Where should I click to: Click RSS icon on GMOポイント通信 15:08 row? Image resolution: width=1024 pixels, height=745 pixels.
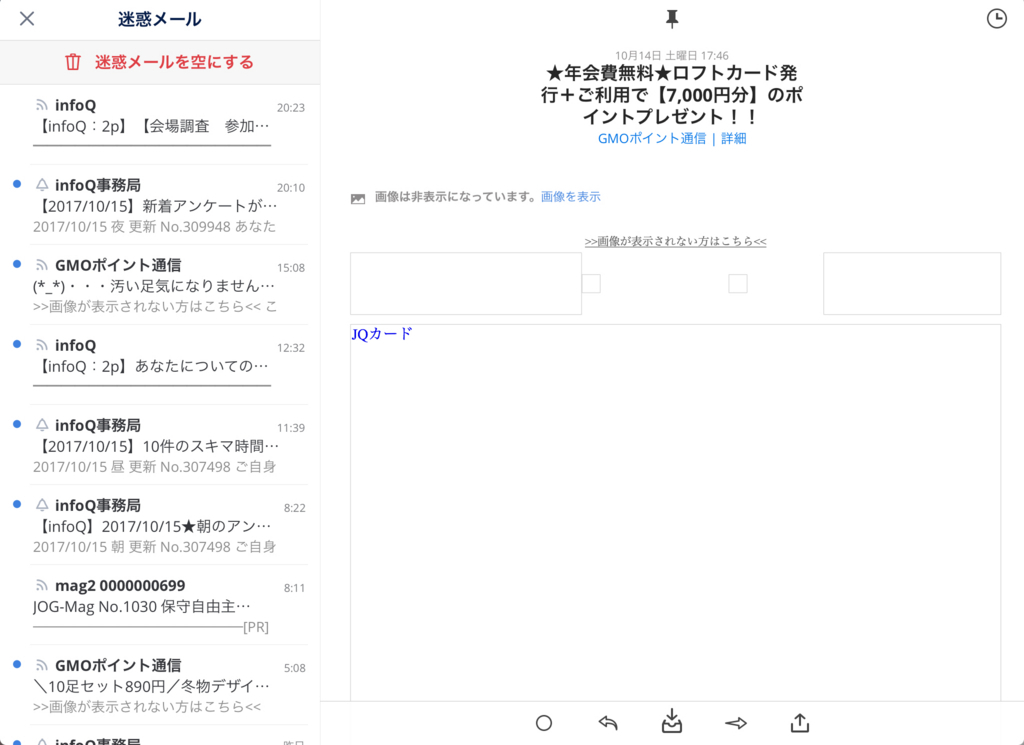click(42, 266)
